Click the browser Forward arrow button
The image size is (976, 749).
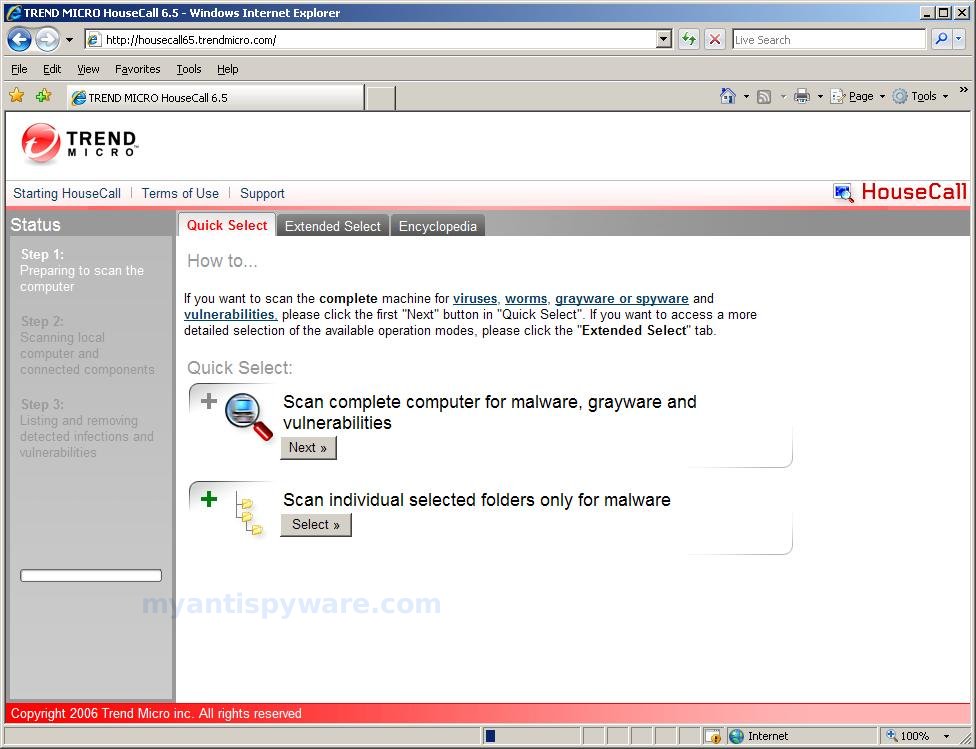pyautogui.click(x=47, y=40)
